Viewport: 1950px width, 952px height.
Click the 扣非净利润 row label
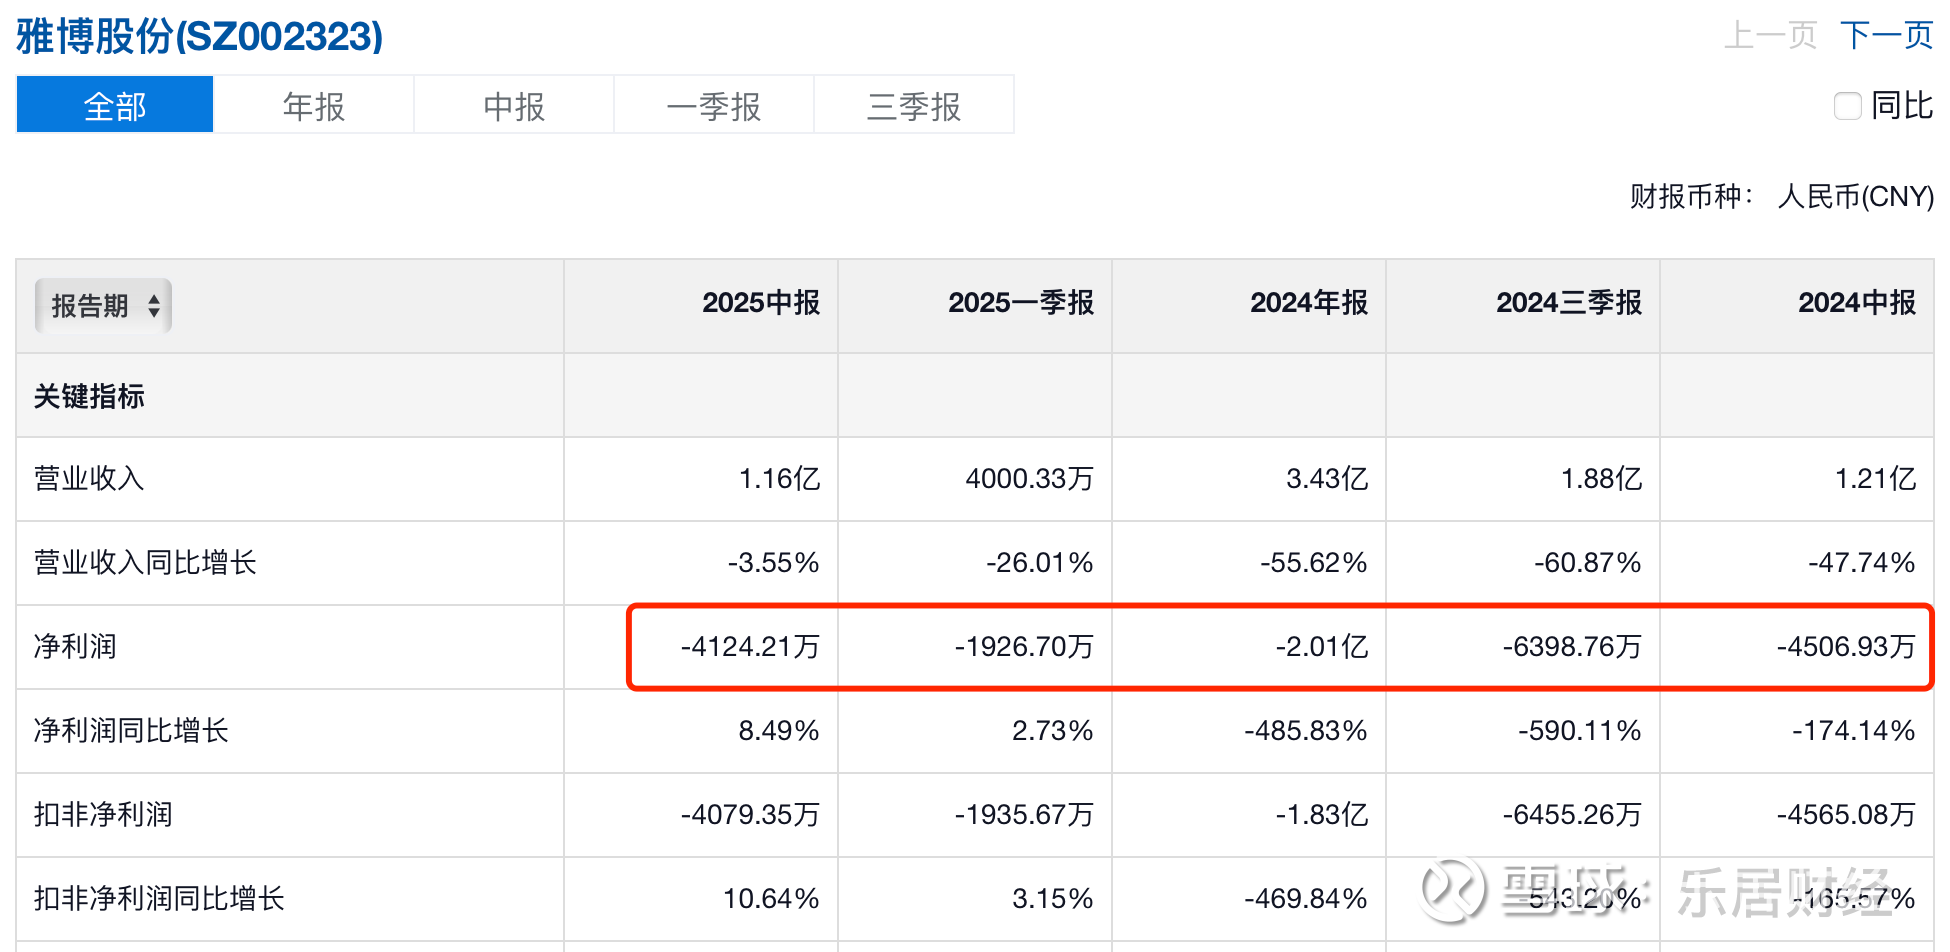pos(103,815)
